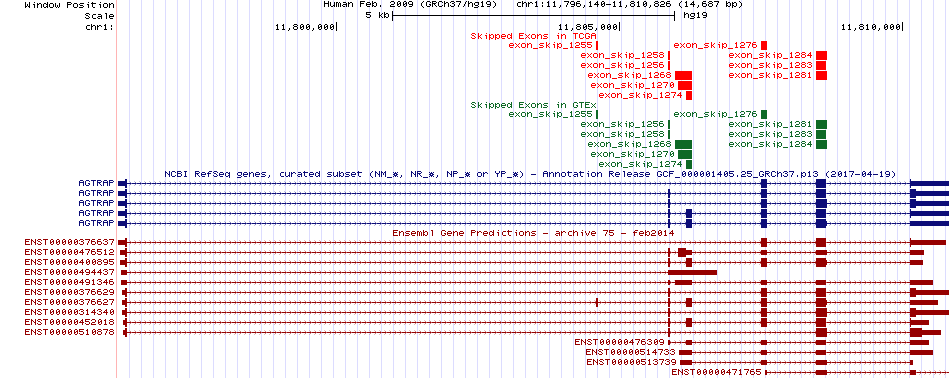Select green GTEx label exon_skip_1270
This screenshot has height=378, width=950.
pyautogui.click(x=633, y=154)
